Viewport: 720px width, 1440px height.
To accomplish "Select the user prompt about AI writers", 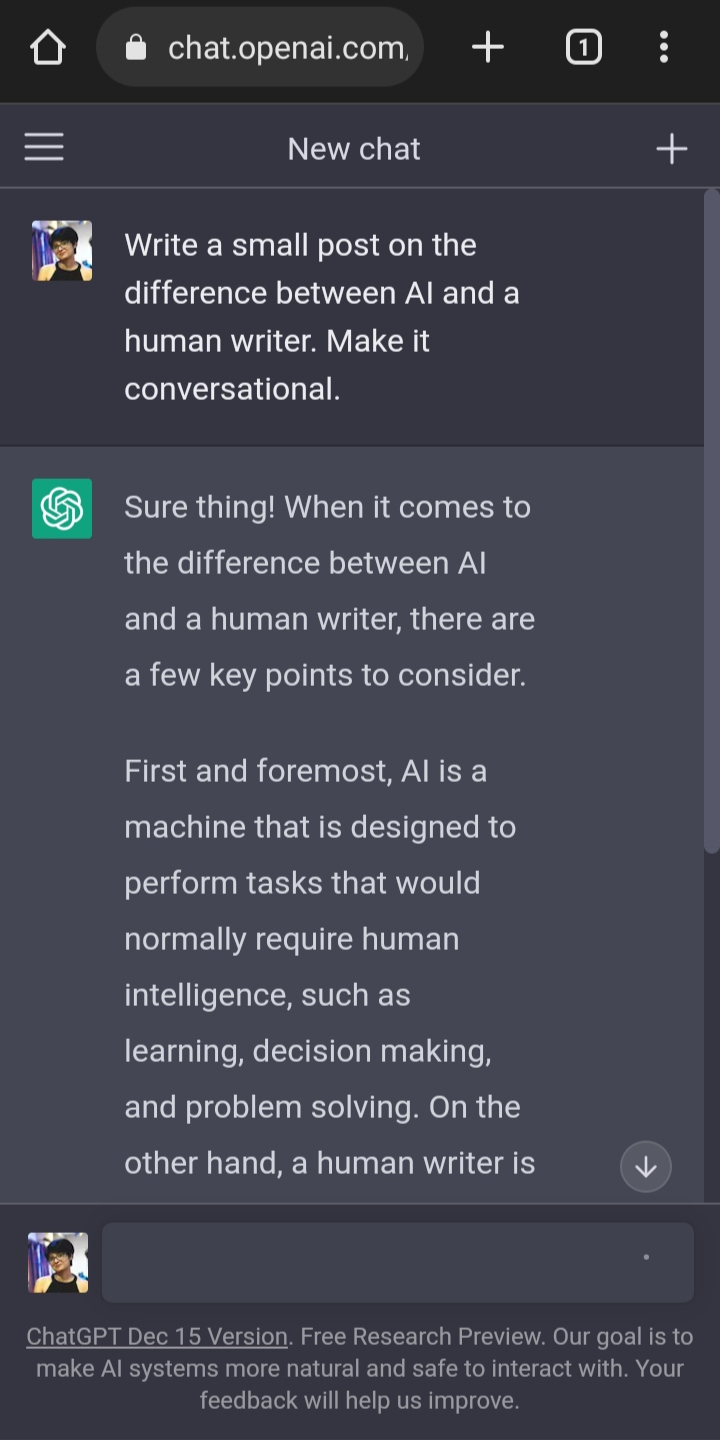I will click(322, 317).
